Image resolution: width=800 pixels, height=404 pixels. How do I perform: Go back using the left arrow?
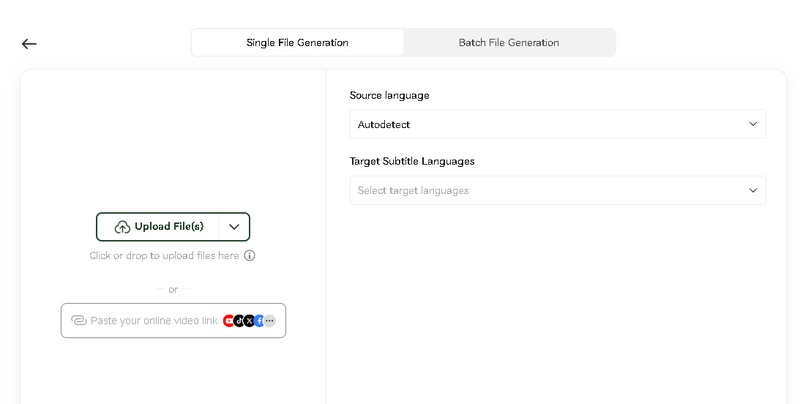pyautogui.click(x=29, y=43)
